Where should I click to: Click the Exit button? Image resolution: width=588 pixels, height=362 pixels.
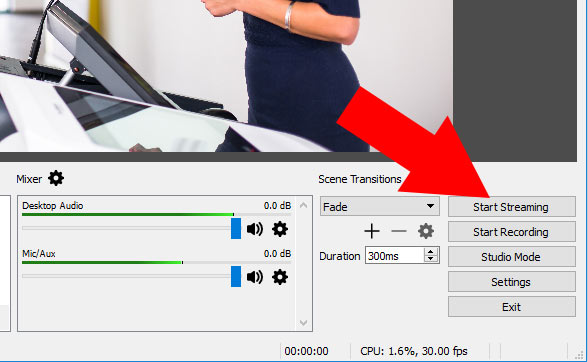(512, 307)
